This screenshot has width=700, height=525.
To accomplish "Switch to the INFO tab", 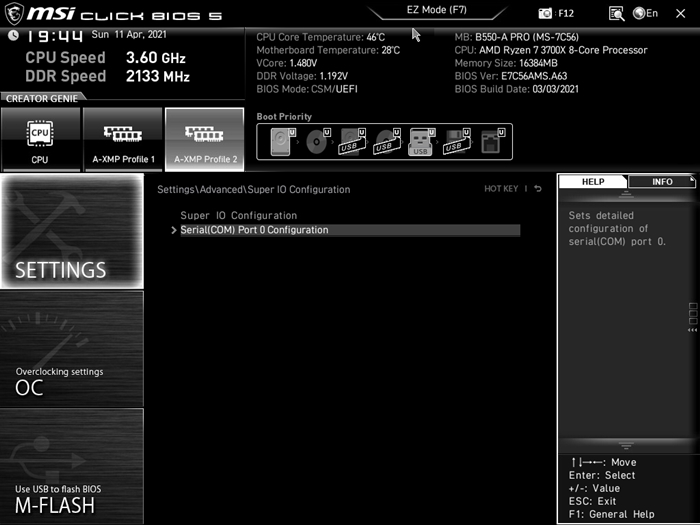I will (x=662, y=182).
